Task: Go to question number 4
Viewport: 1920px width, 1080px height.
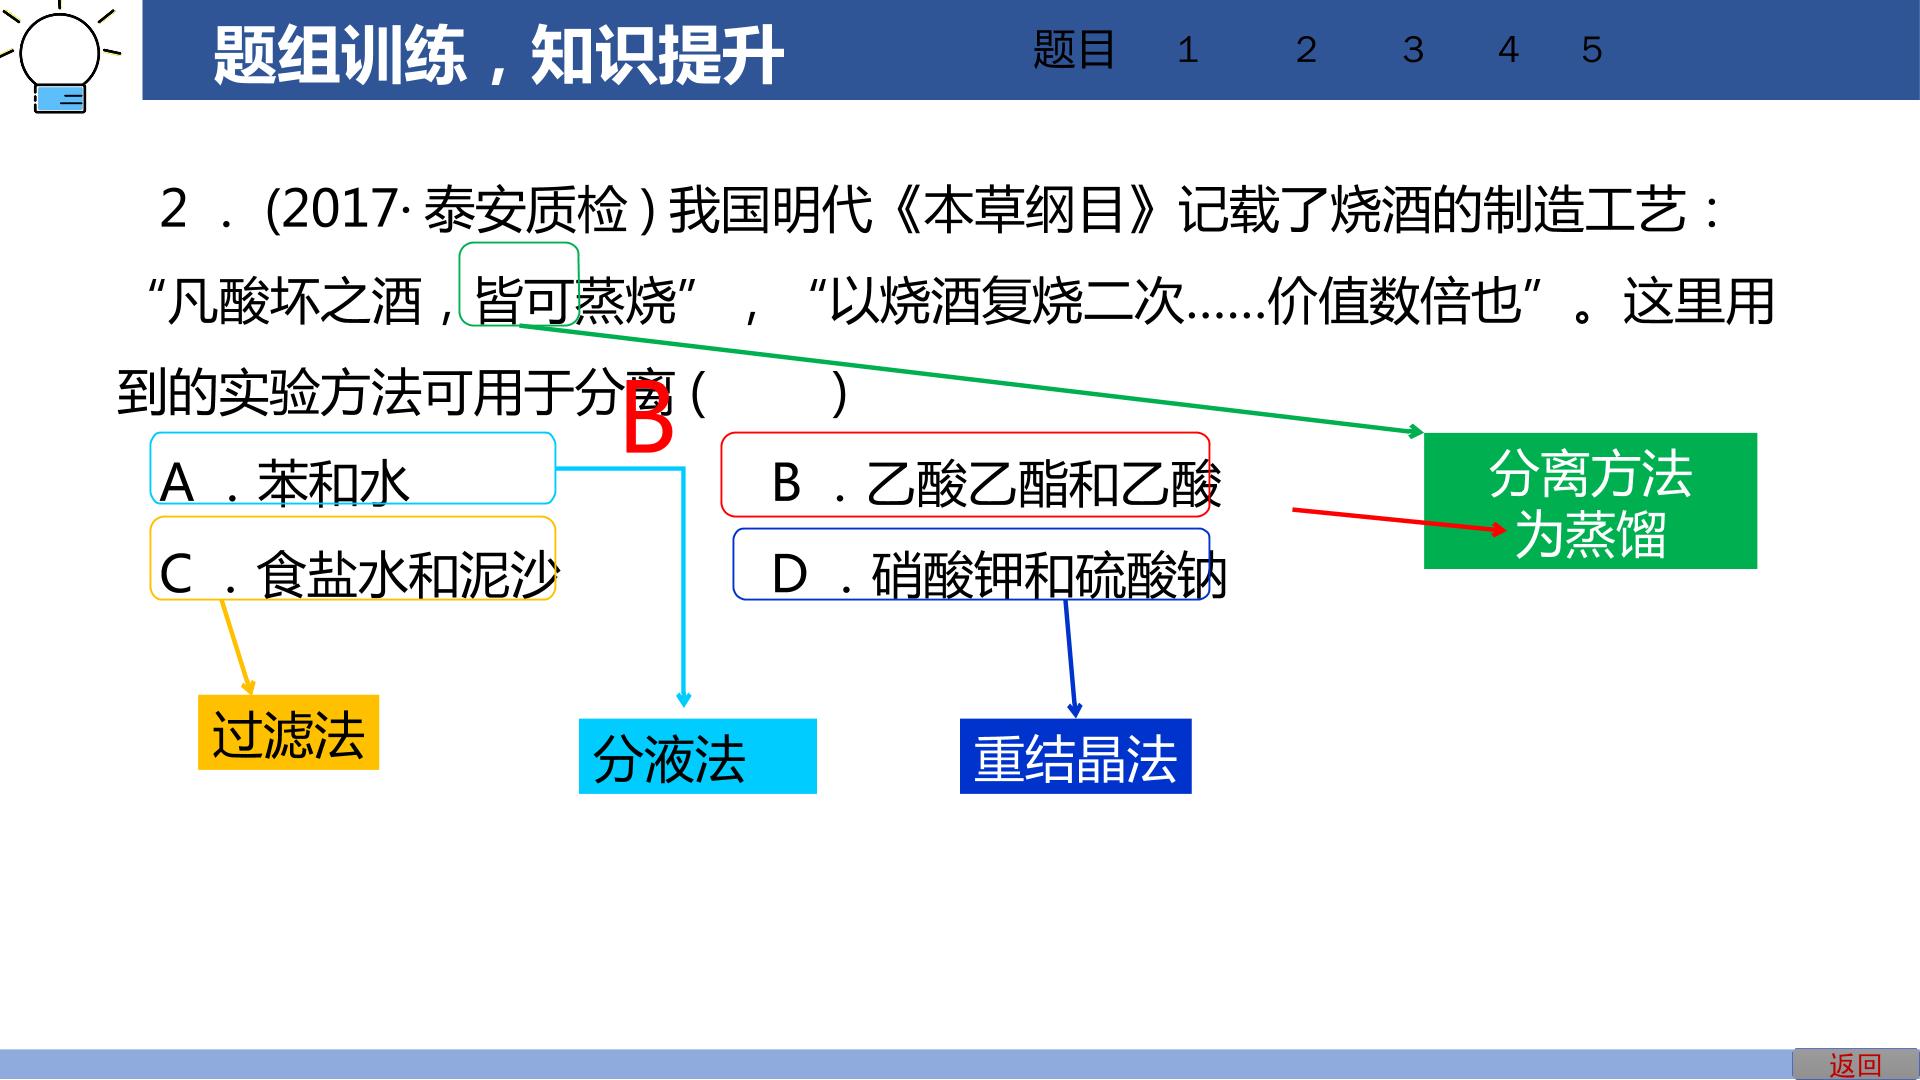Action: click(1508, 50)
